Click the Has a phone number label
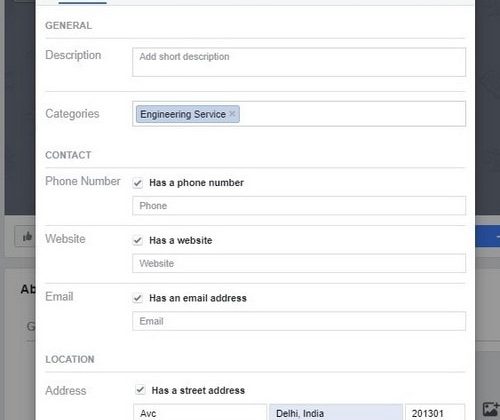500x420 pixels. tap(196, 183)
